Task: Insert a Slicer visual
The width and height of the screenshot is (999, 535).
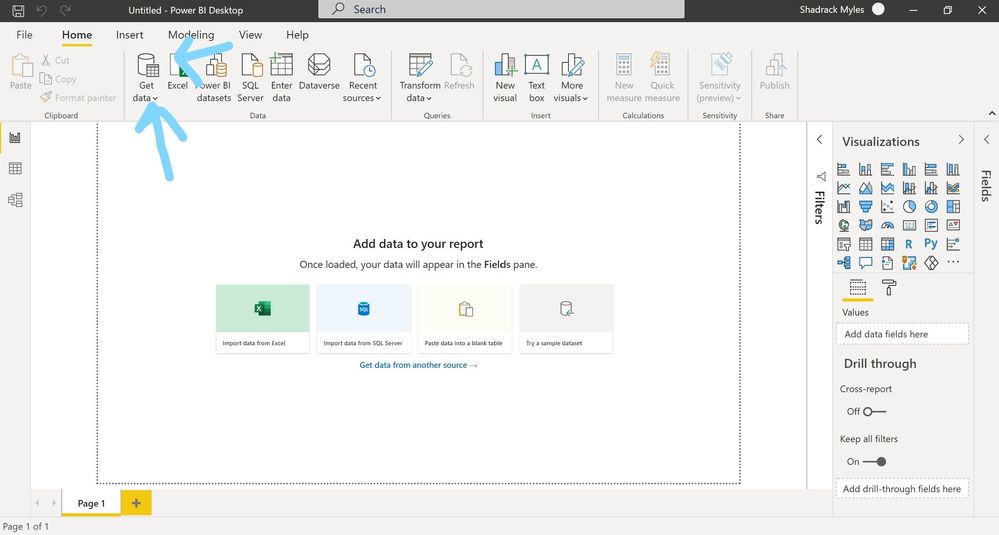Action: [x=844, y=244]
